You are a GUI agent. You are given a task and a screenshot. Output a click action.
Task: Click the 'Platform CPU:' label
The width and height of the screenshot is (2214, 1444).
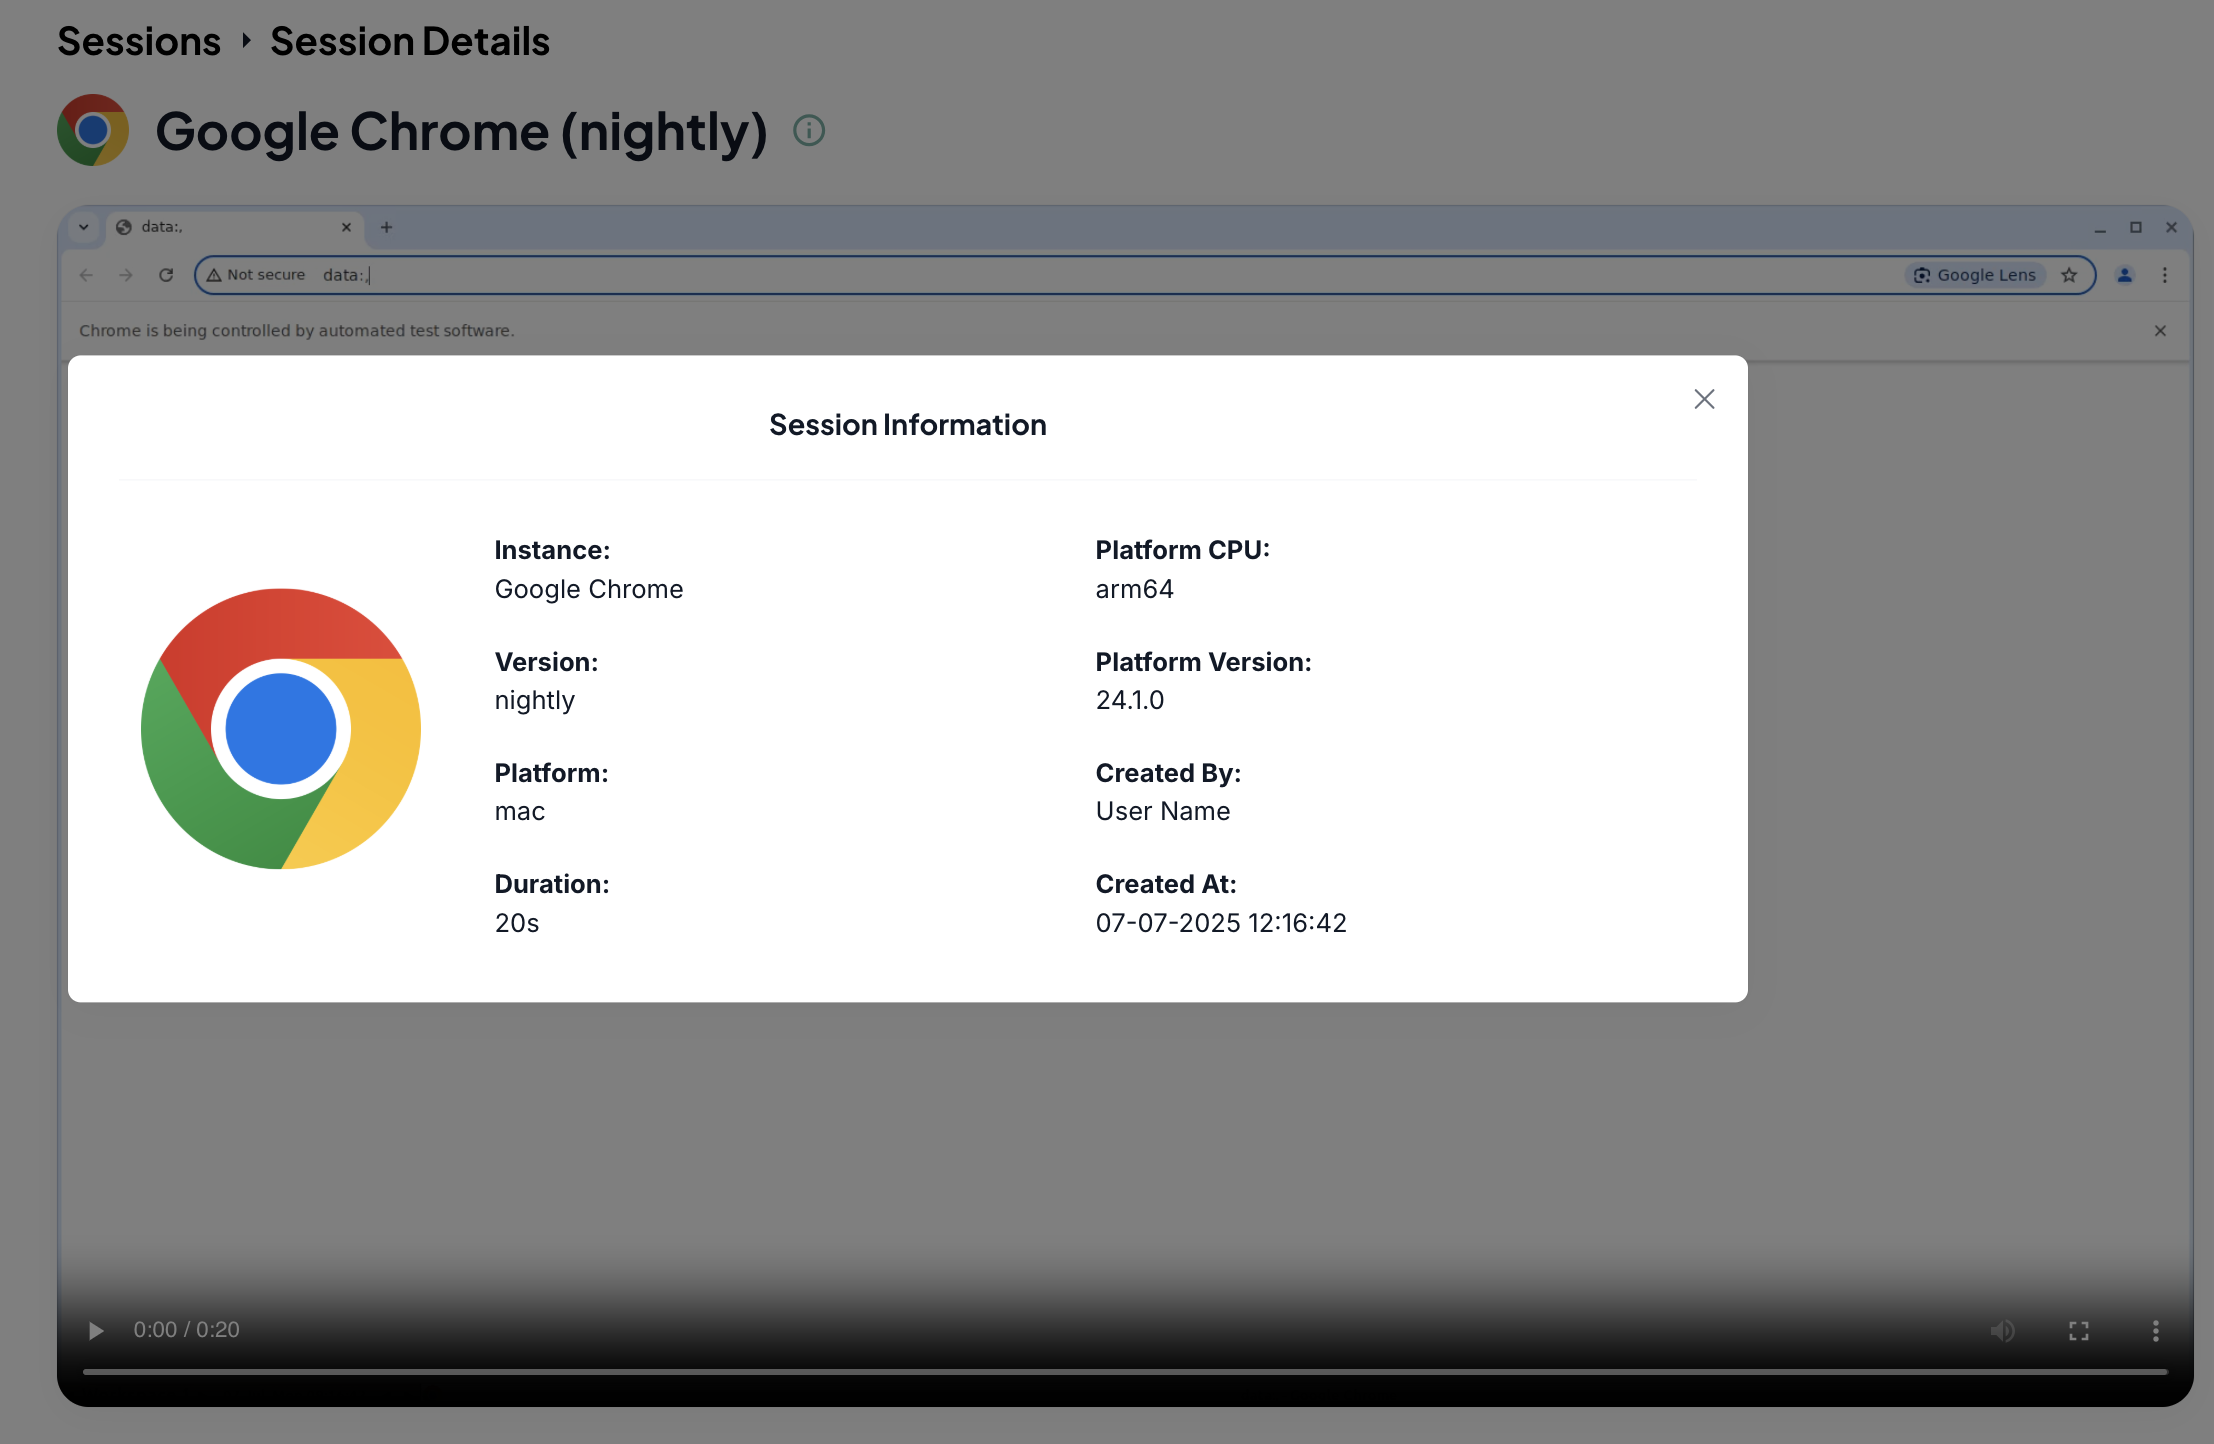coord(1183,550)
